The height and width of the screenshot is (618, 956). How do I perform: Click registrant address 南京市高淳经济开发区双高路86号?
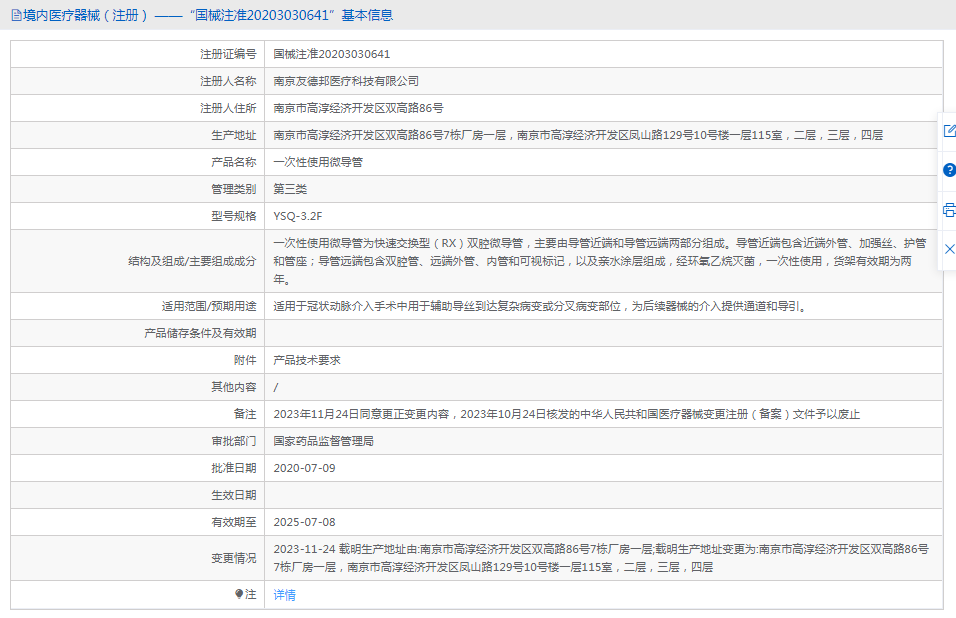coord(358,108)
